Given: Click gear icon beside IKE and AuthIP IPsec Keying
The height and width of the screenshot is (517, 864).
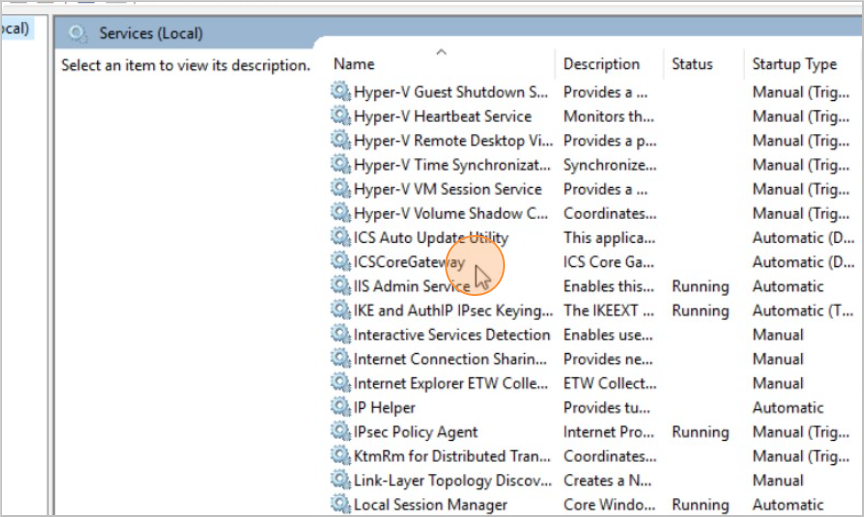Looking at the screenshot, I should (x=341, y=310).
